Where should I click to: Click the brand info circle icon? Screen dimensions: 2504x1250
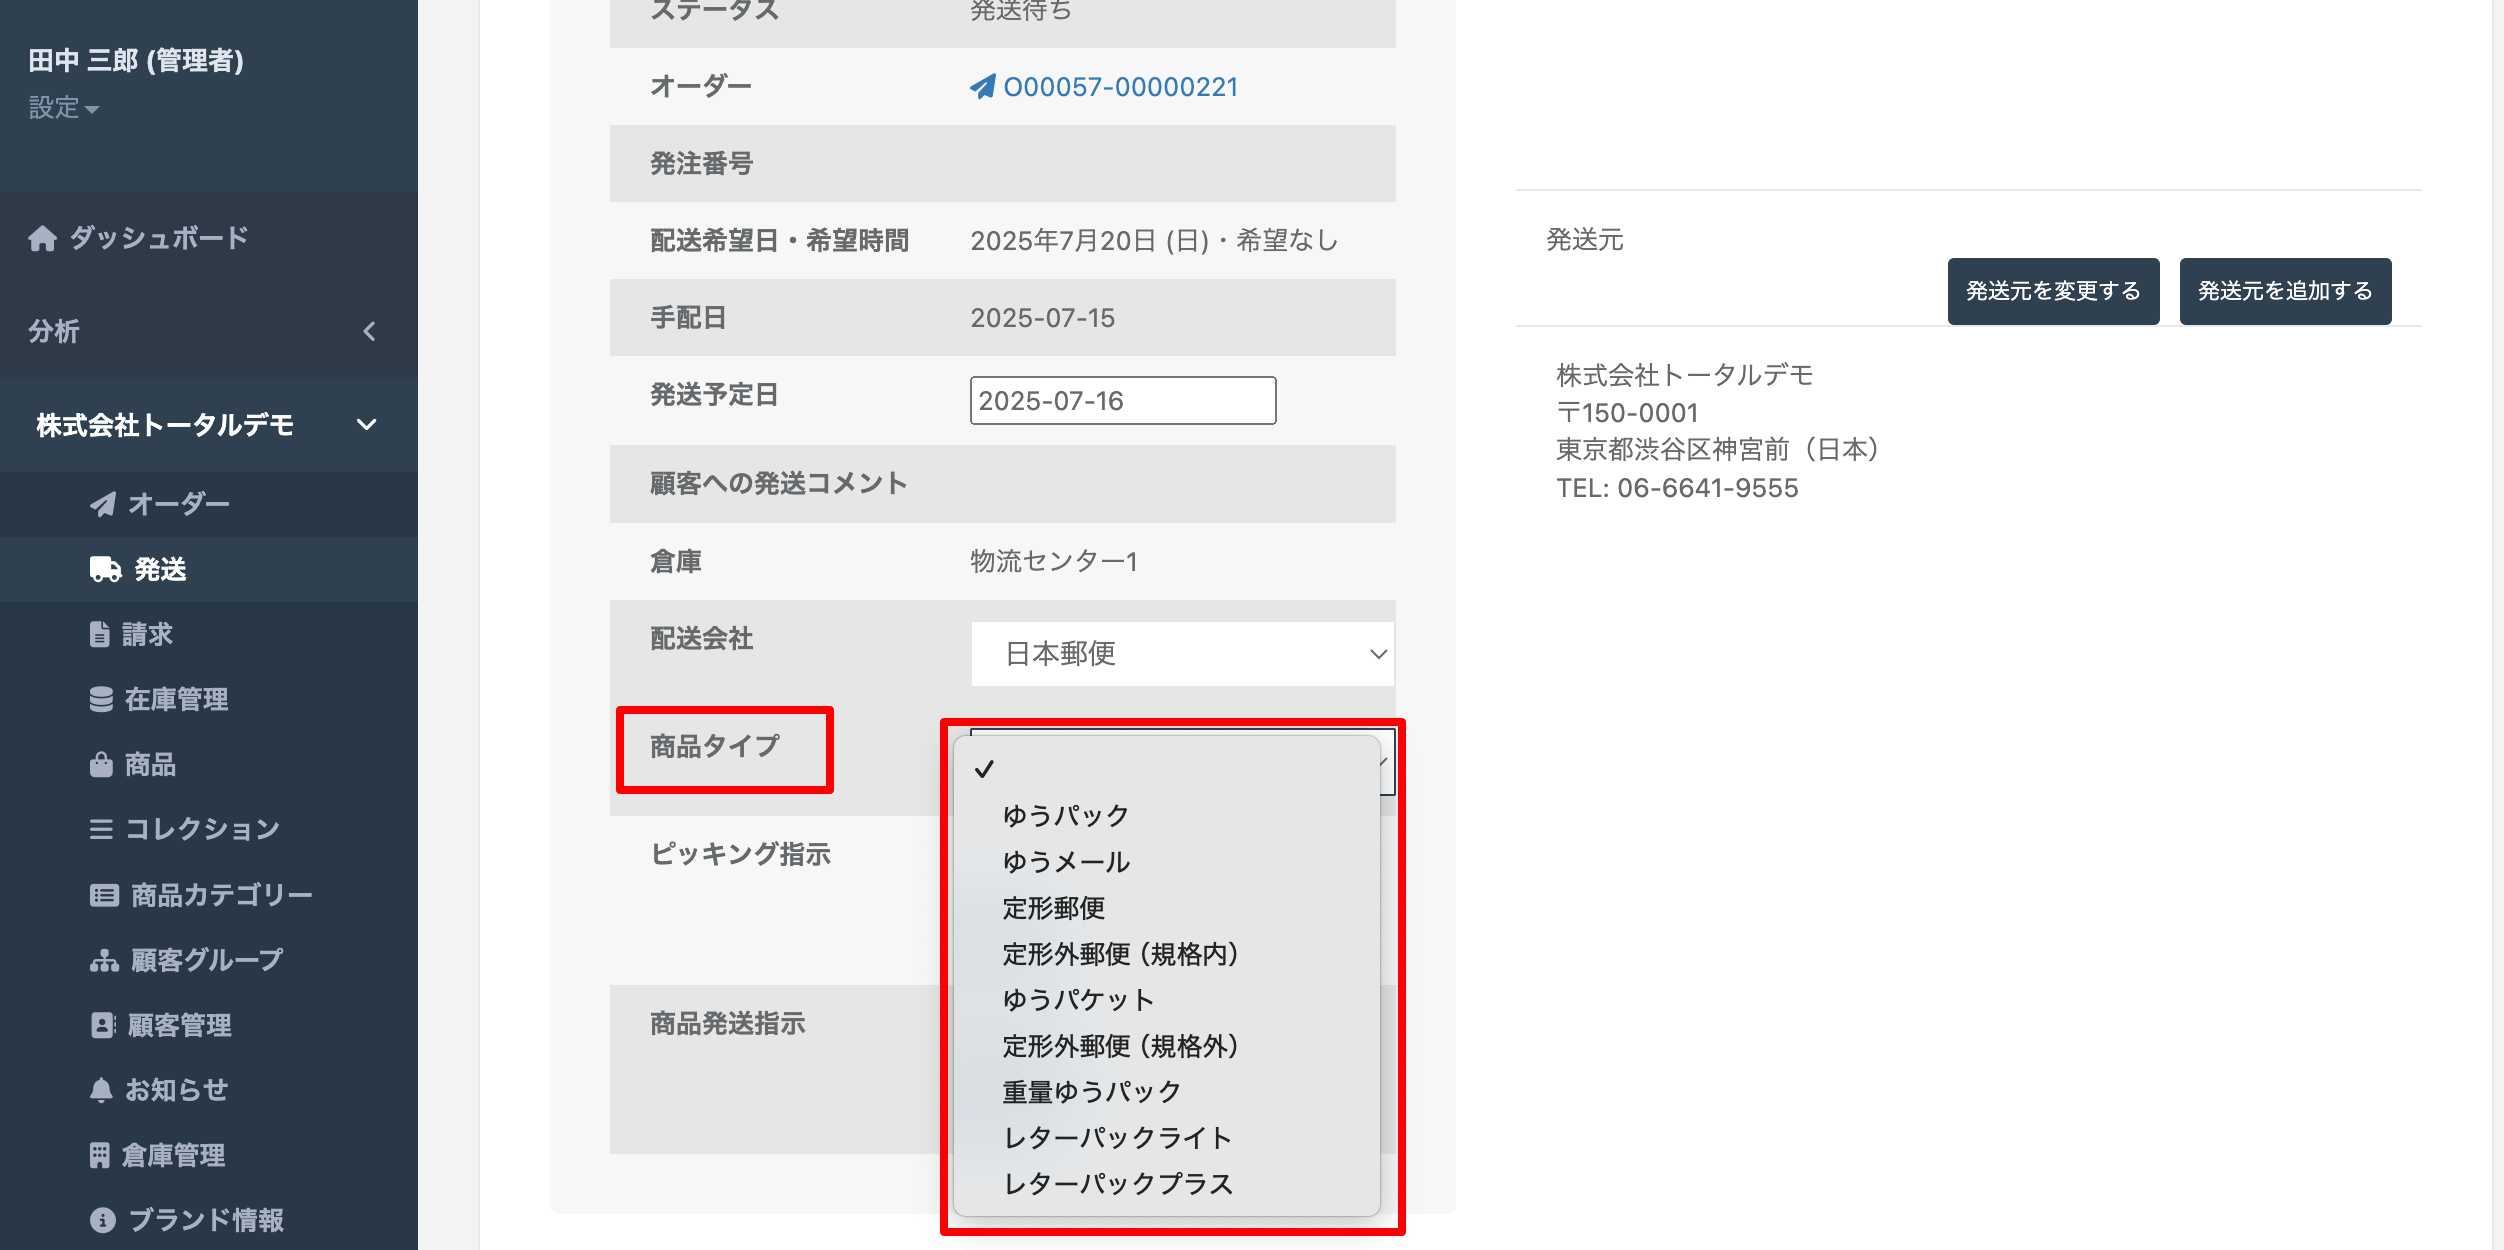(x=103, y=1220)
